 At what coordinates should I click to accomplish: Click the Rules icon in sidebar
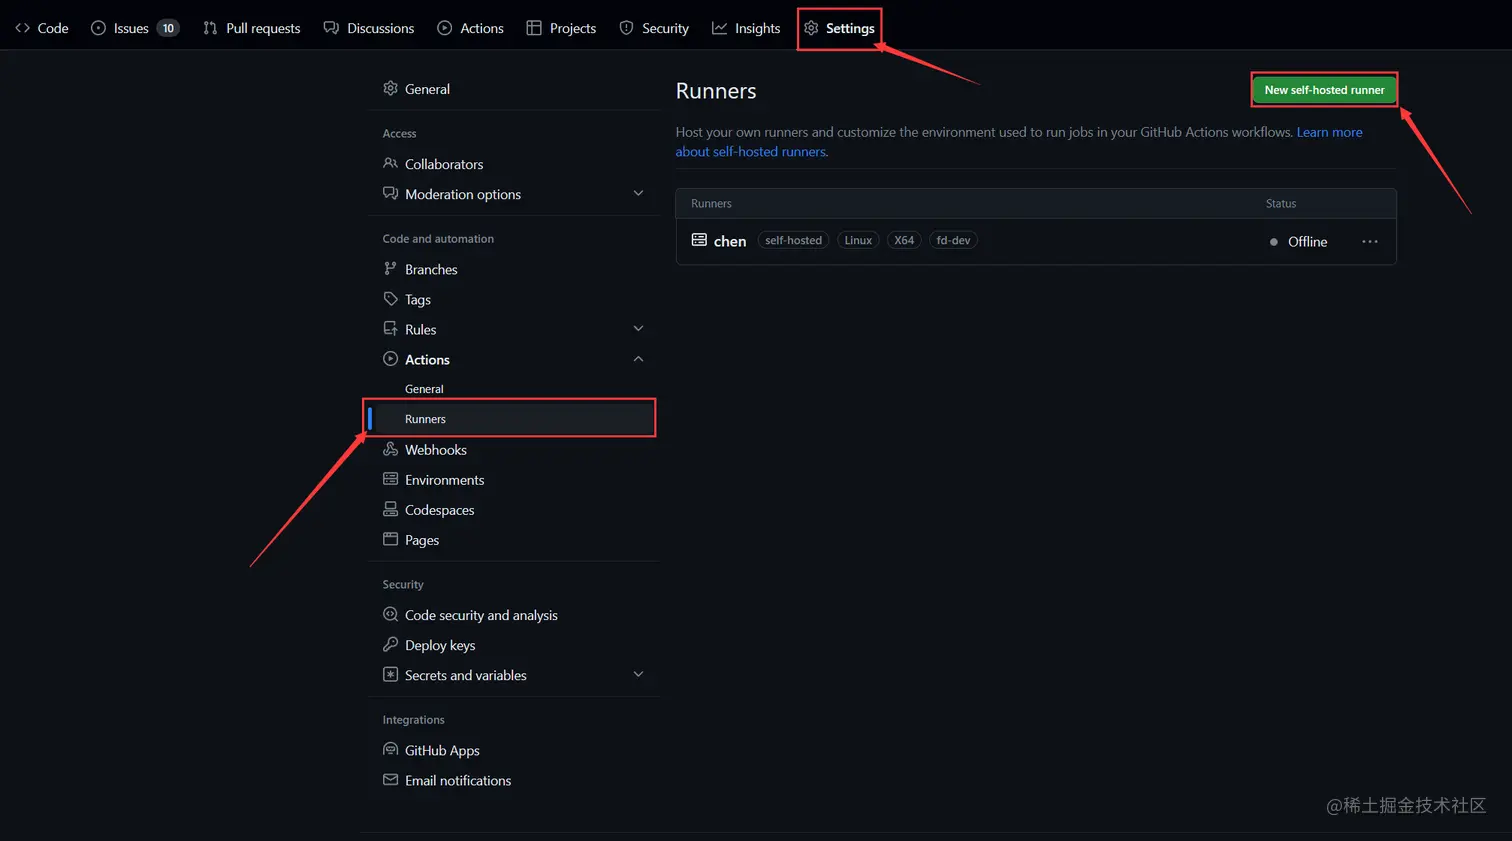(x=390, y=328)
